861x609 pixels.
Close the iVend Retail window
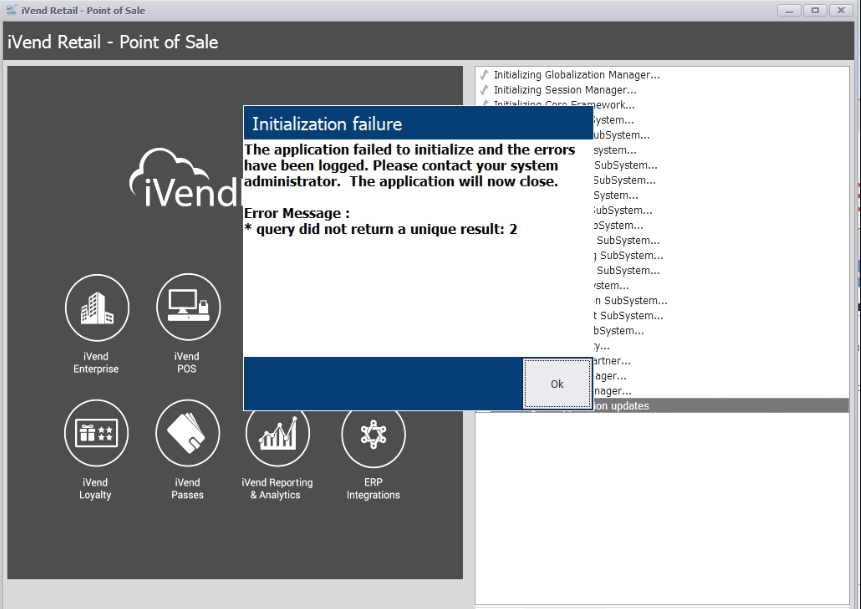pos(841,10)
